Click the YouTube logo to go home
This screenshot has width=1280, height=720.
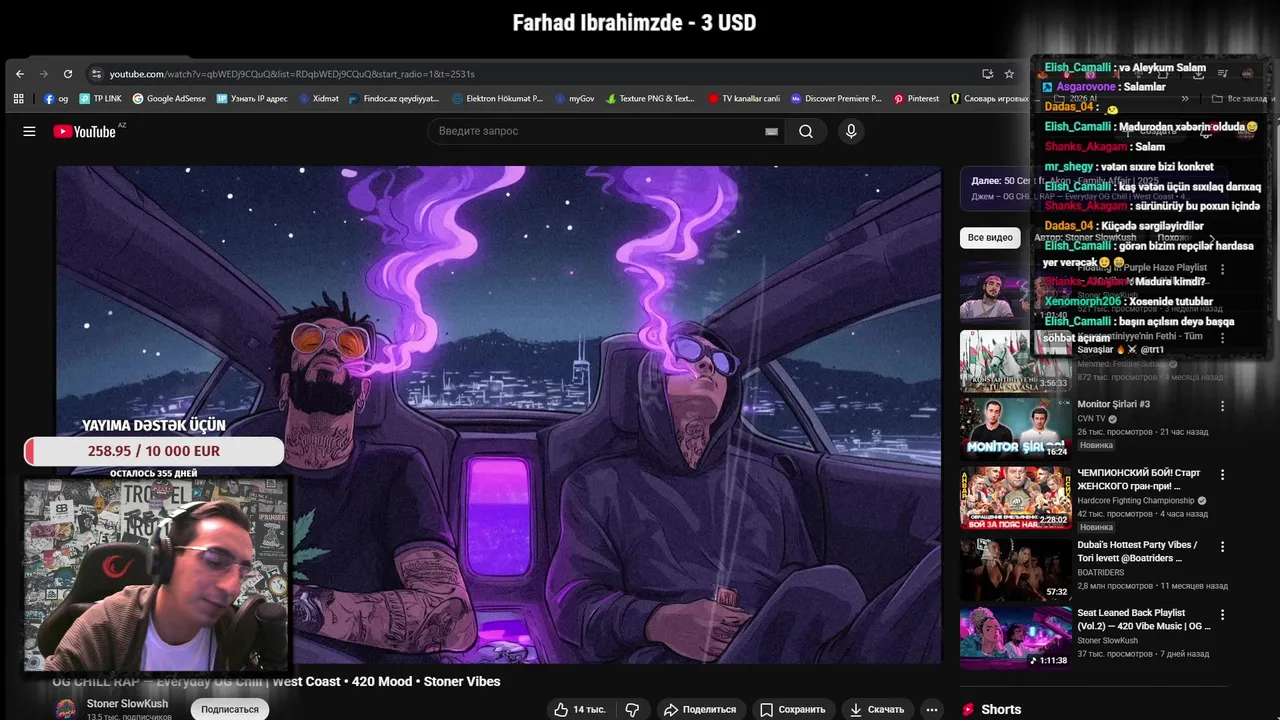pos(86,131)
